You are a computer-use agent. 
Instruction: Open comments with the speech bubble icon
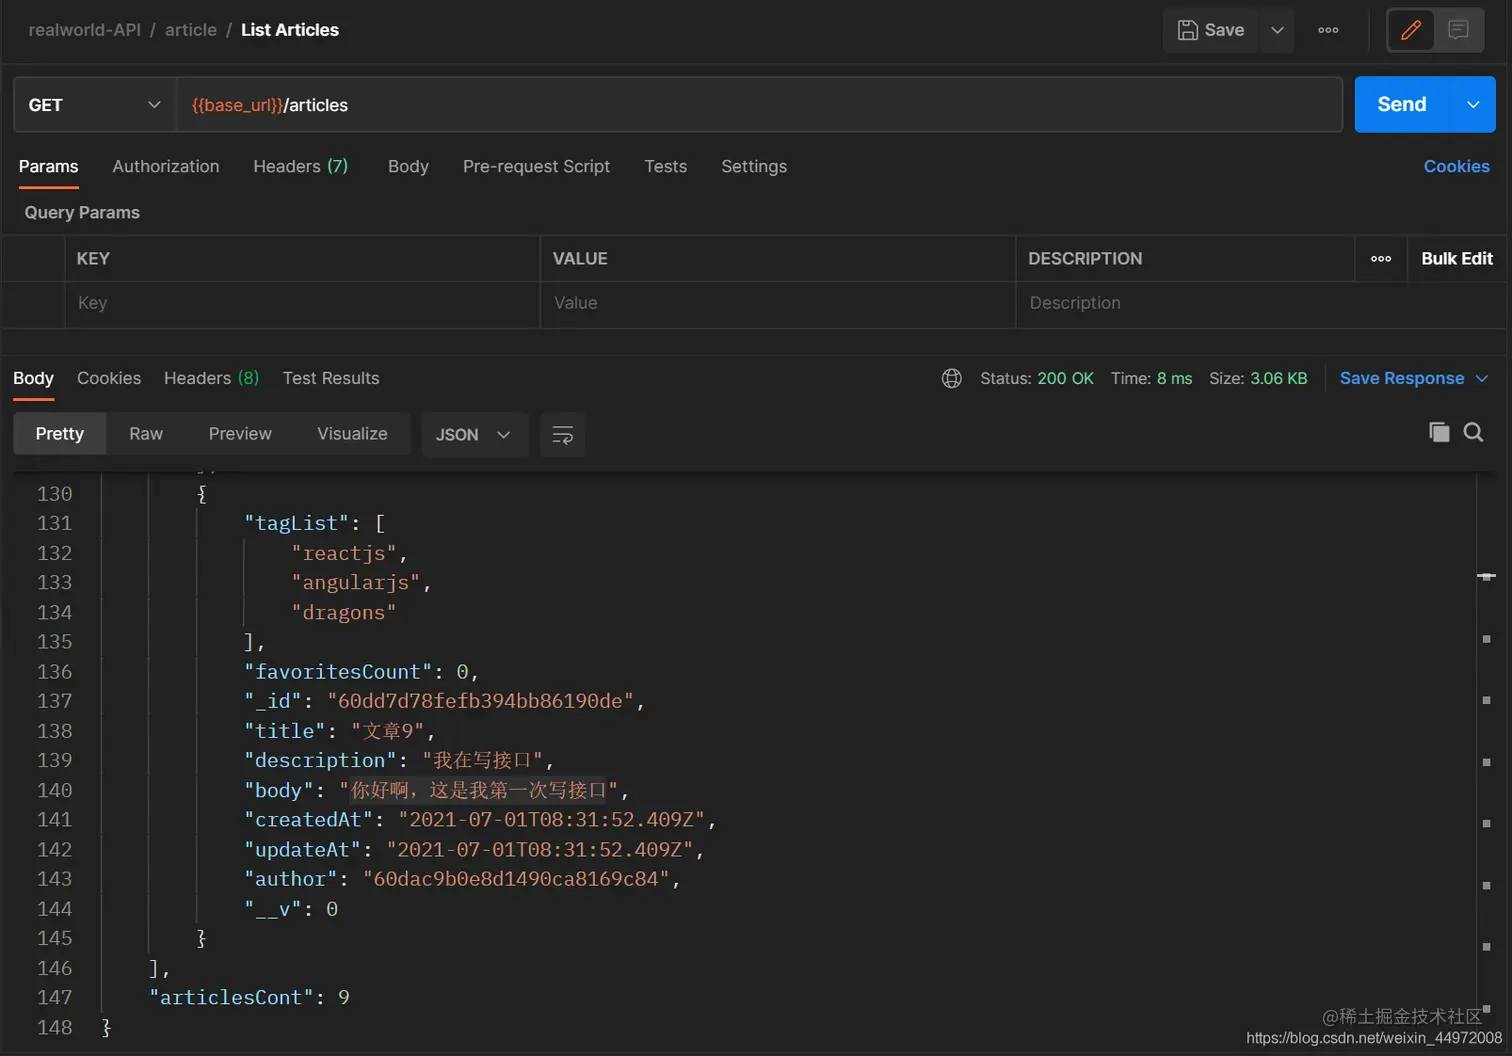[1458, 30]
